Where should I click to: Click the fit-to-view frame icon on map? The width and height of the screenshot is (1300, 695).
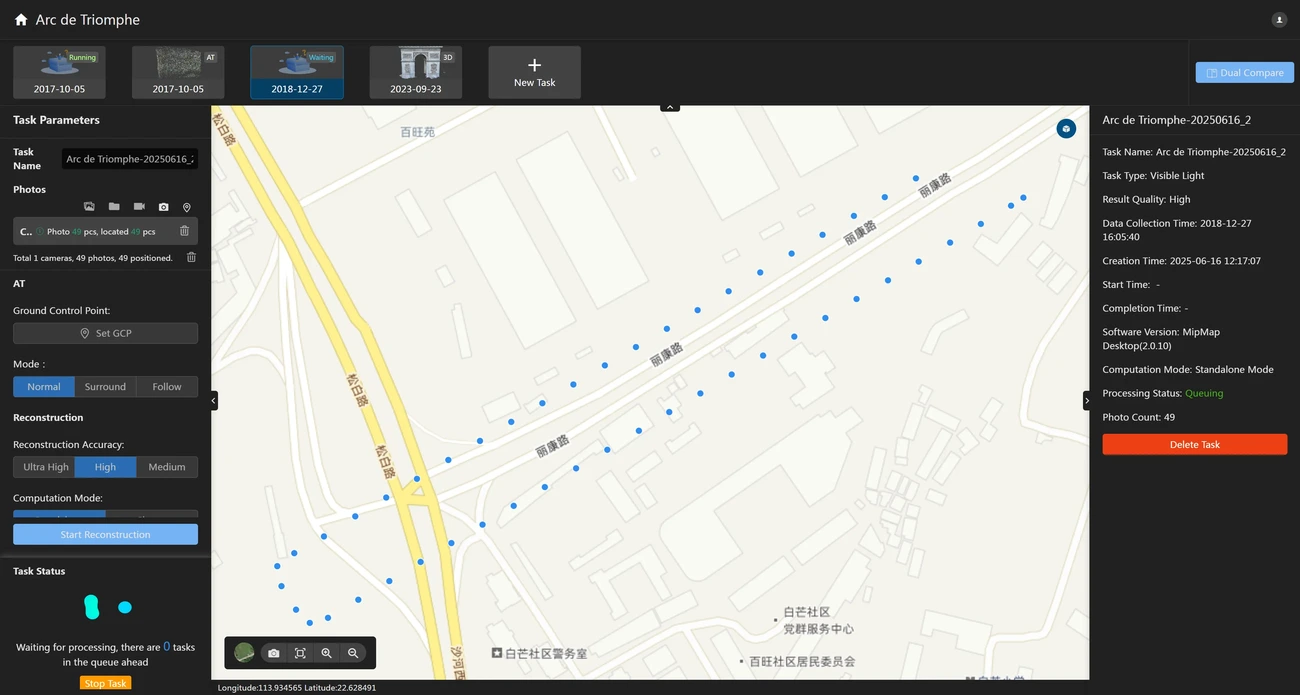[300, 653]
